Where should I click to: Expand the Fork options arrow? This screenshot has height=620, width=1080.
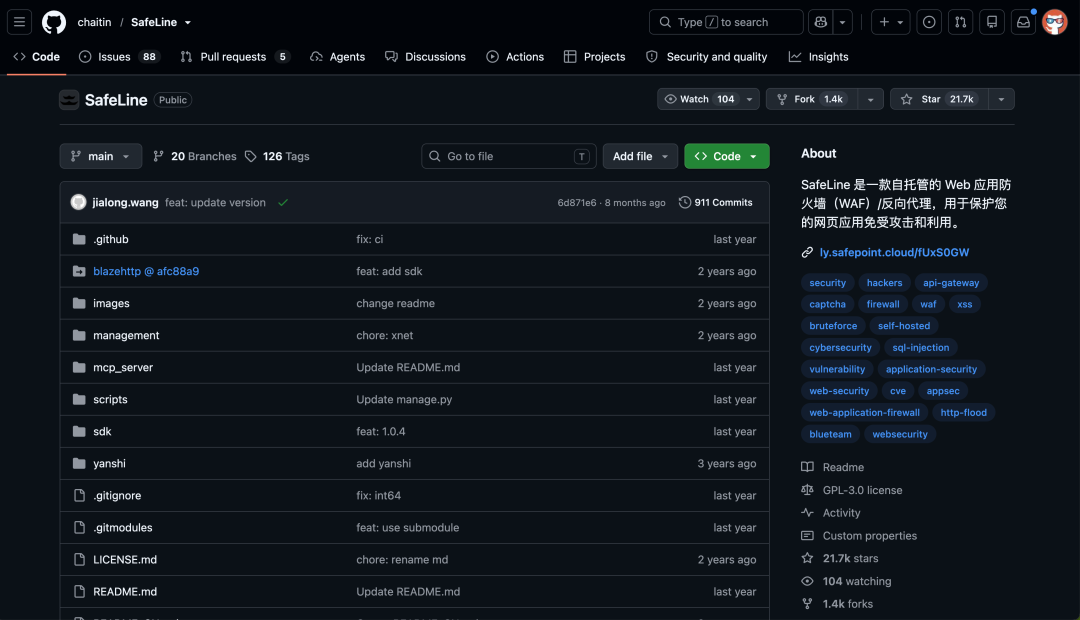[871, 99]
